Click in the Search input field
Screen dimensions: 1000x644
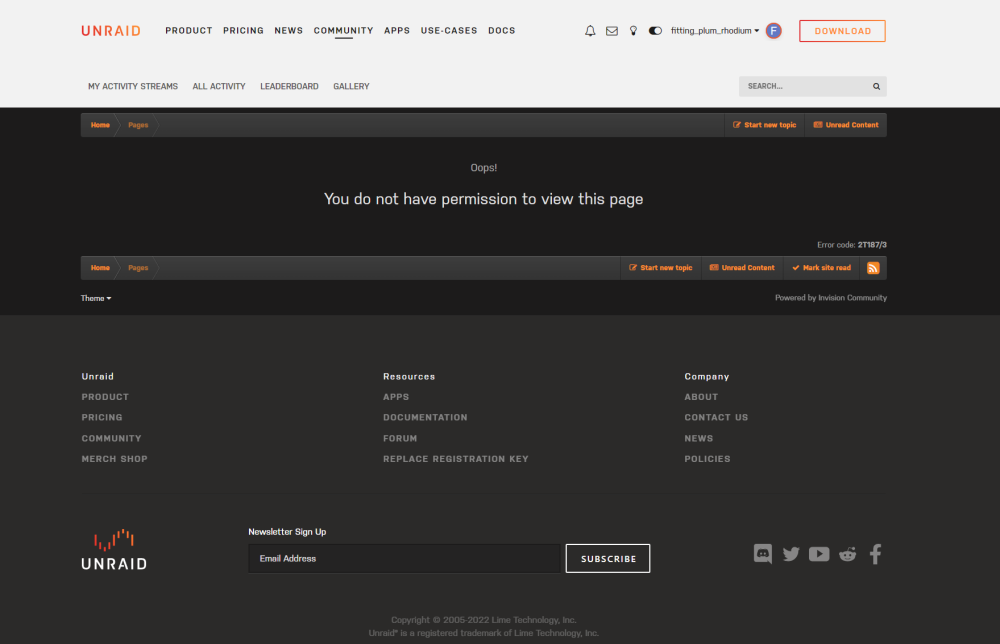(804, 86)
